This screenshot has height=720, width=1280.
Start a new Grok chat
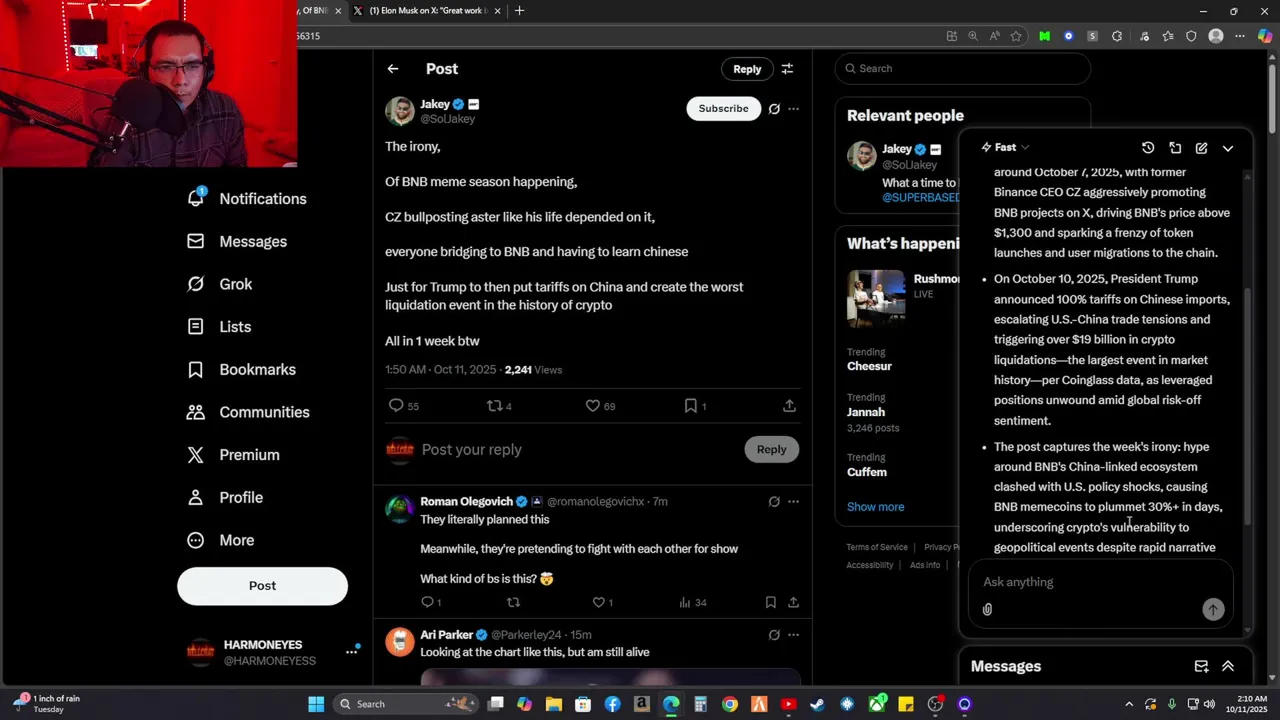[1201, 148]
